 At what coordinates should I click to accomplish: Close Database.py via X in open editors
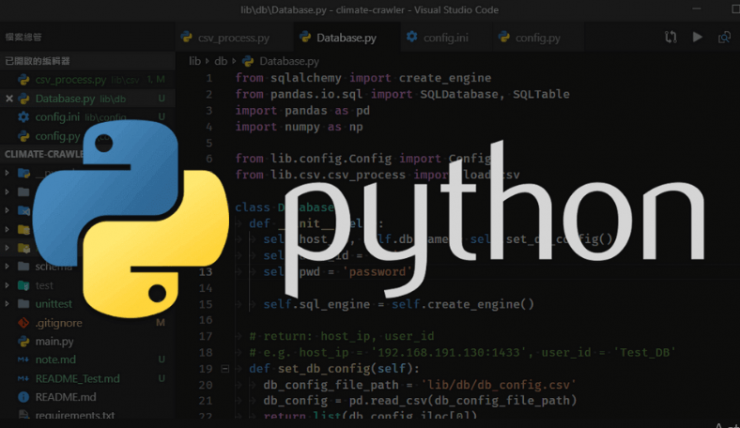click(9, 99)
